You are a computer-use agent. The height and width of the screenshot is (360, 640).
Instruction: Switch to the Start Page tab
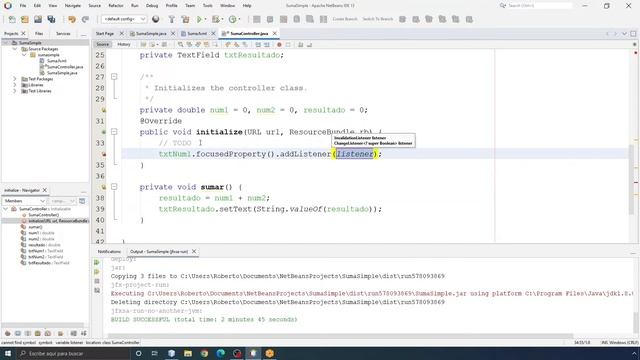click(105, 33)
